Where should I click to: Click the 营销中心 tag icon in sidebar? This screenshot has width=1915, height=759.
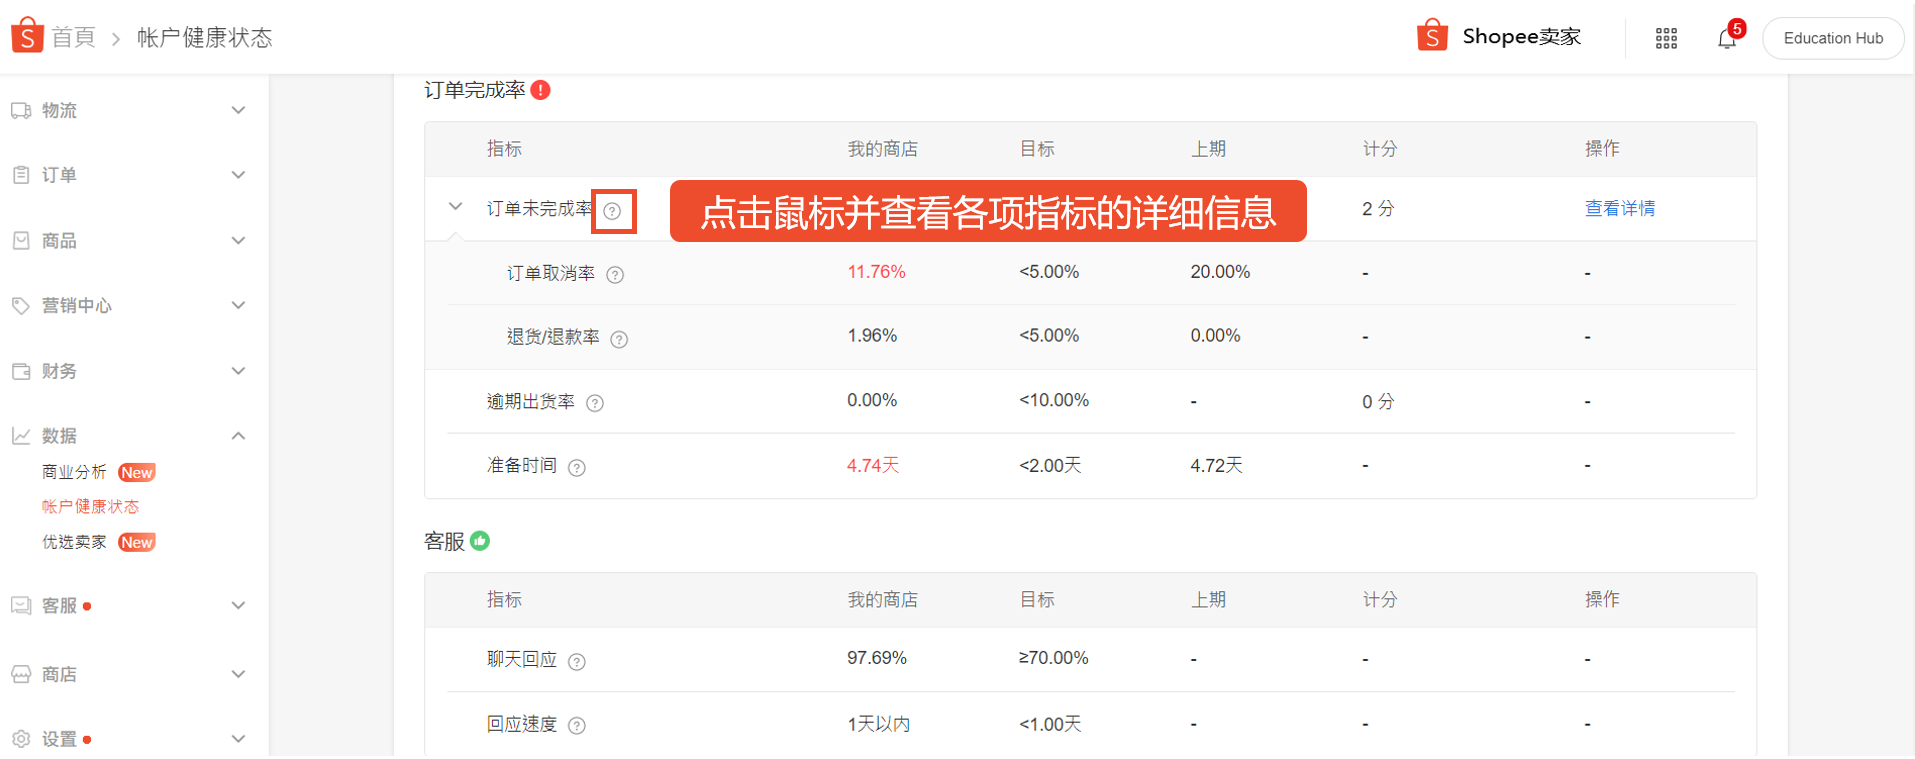pyautogui.click(x=21, y=305)
